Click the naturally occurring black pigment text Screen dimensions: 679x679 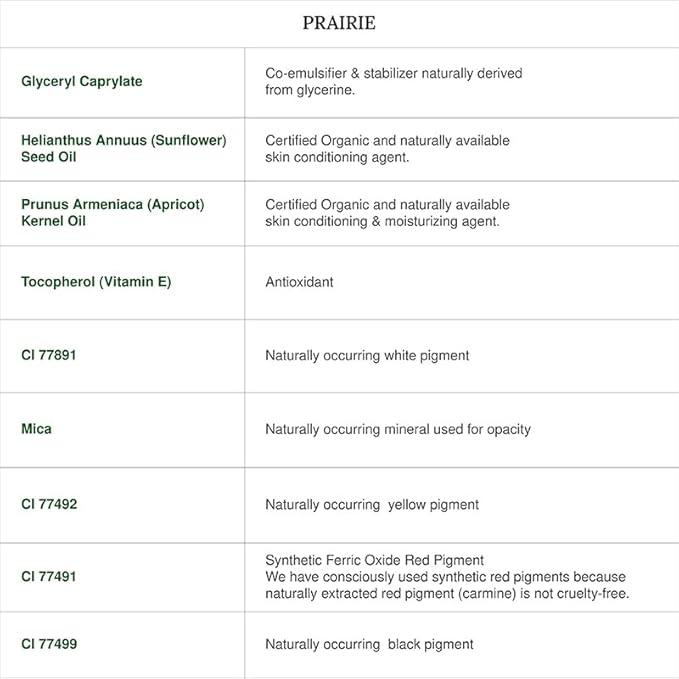(369, 644)
